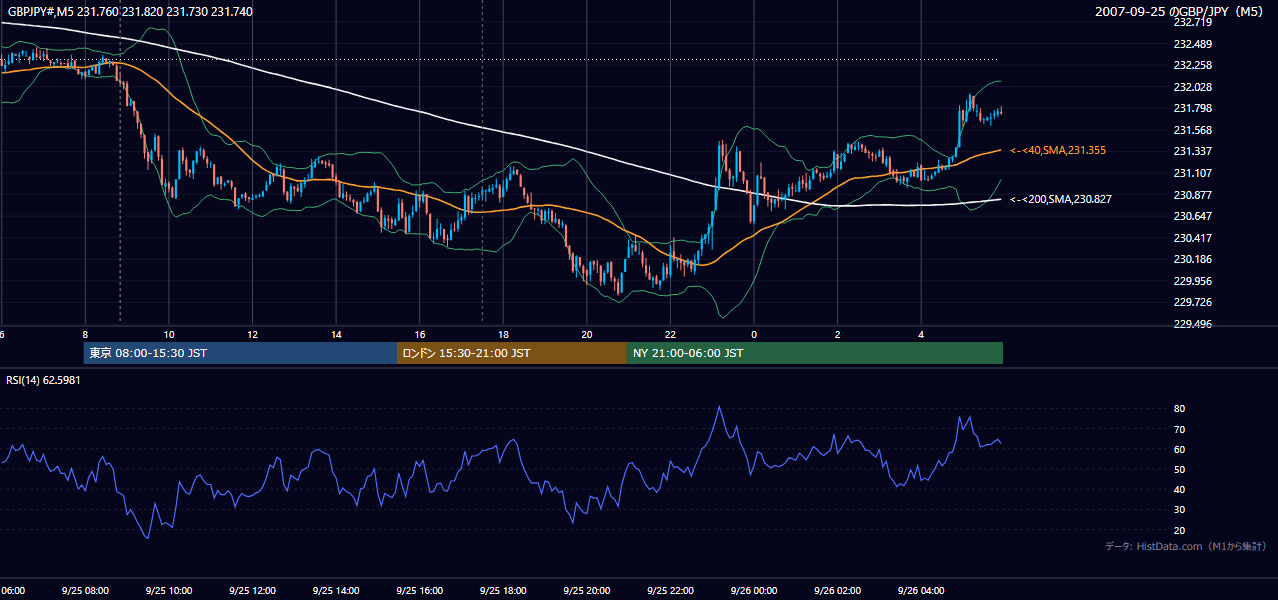Screen dimensions: 1278x600
Task: Click price axis value 232.028
Action: coord(1192,87)
